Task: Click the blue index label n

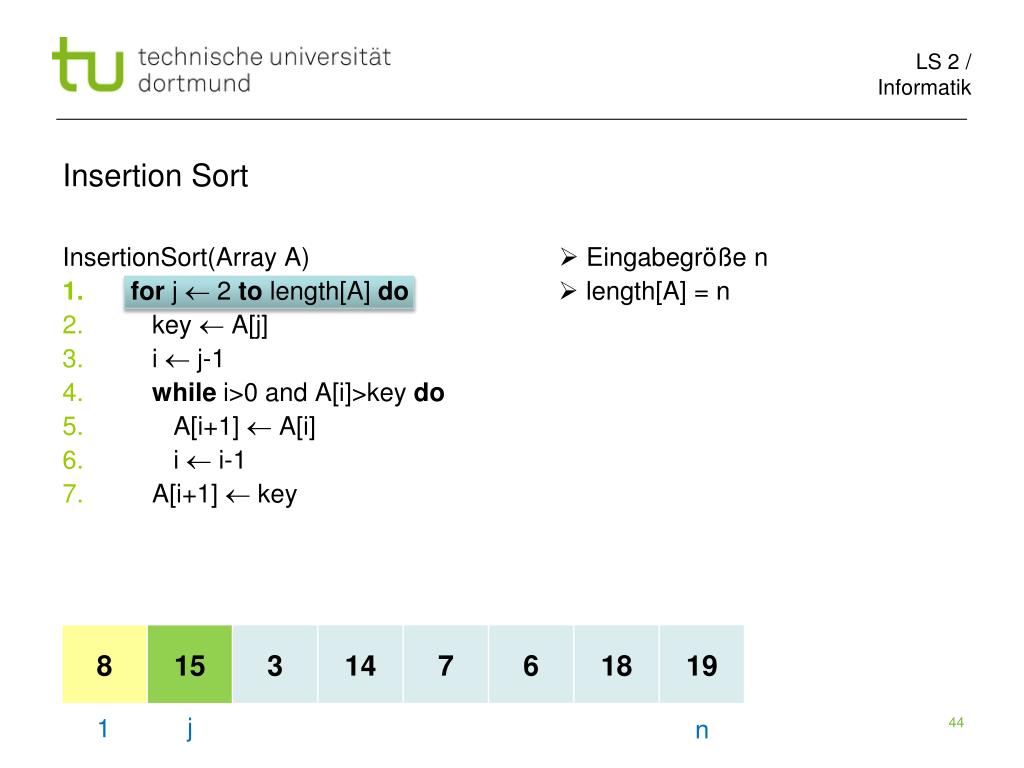Action: click(x=702, y=731)
